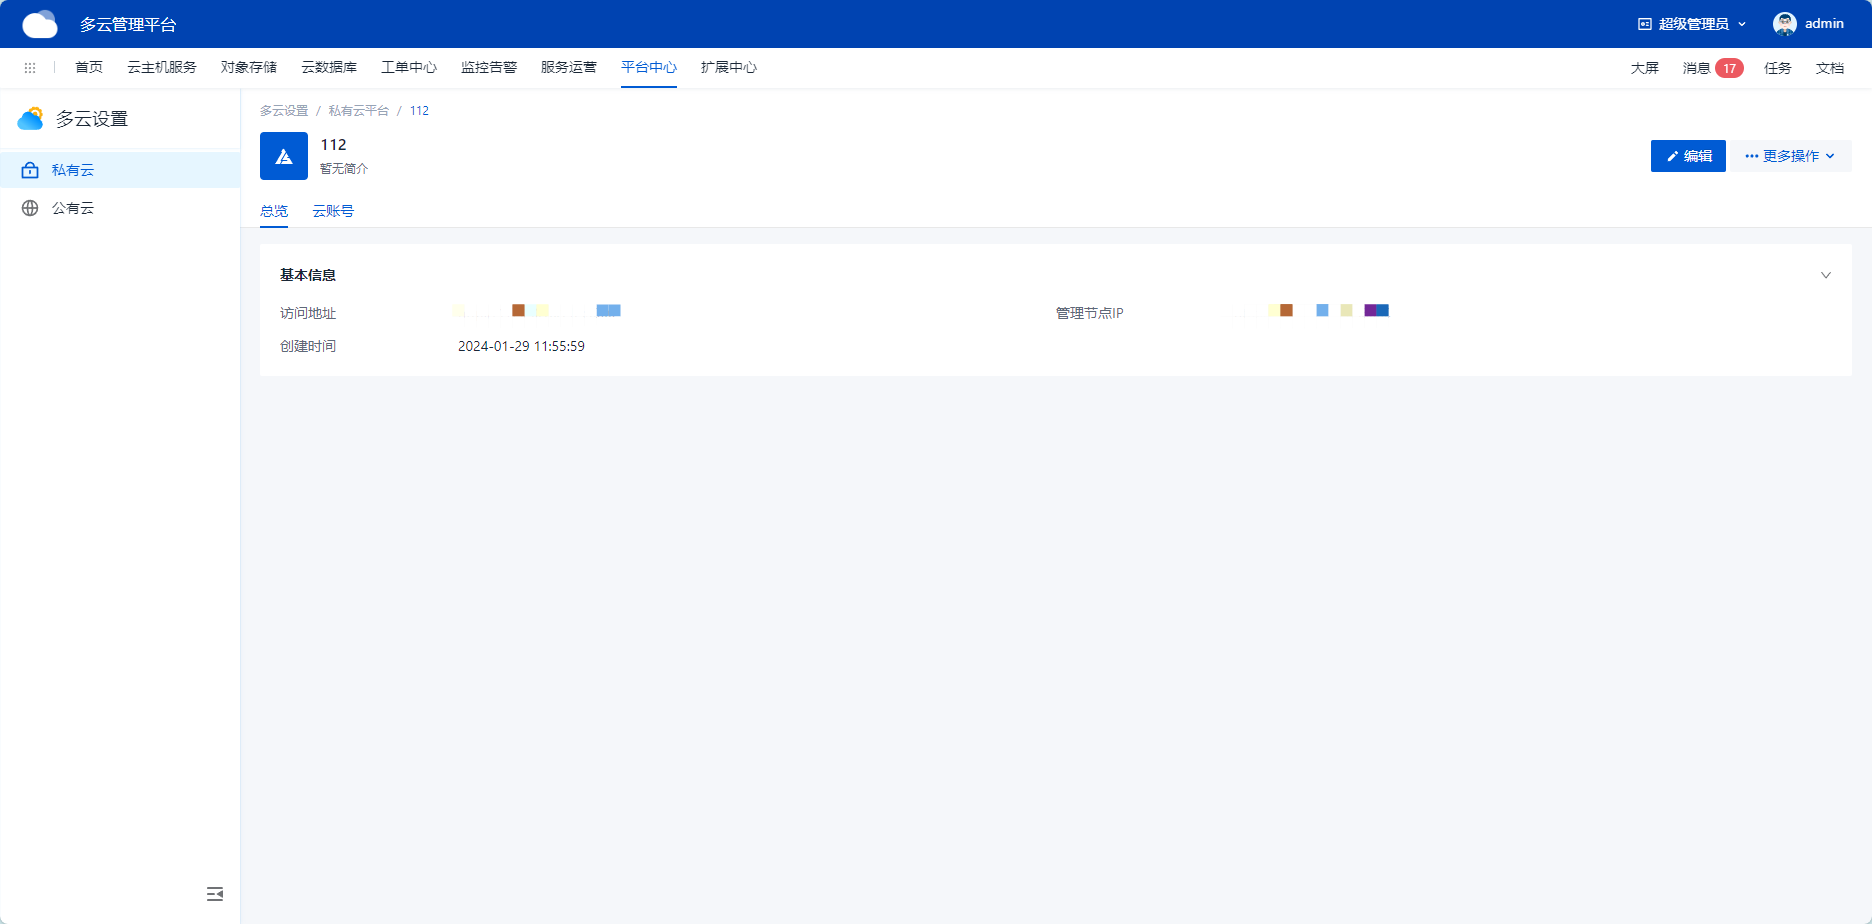1872x924 pixels.
Task: Click the 编辑 button
Action: coord(1688,156)
